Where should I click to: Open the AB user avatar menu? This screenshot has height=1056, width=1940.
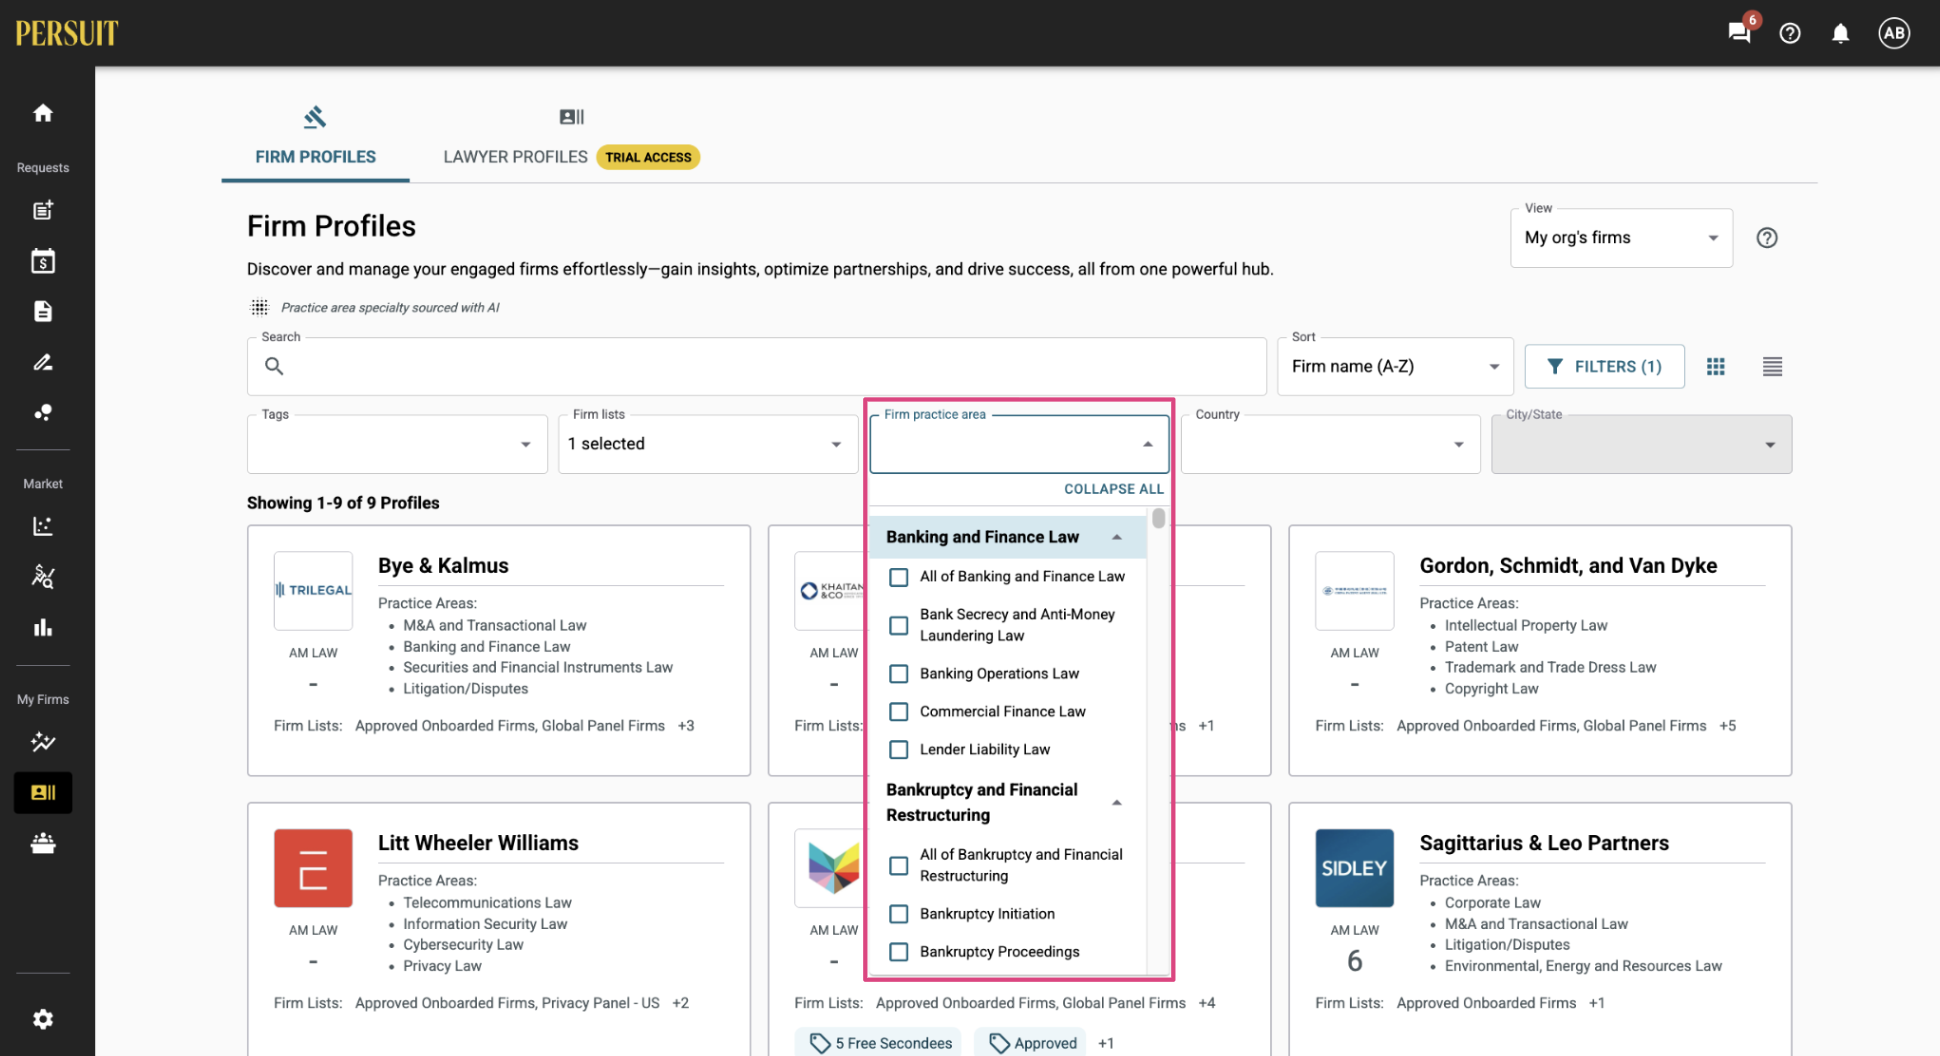click(x=1894, y=33)
